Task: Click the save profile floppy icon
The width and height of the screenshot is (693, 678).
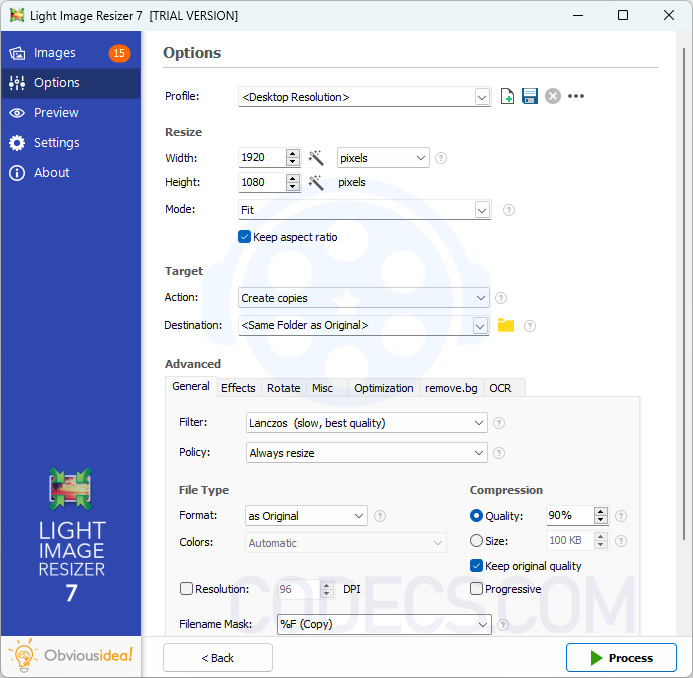Action: tap(529, 96)
